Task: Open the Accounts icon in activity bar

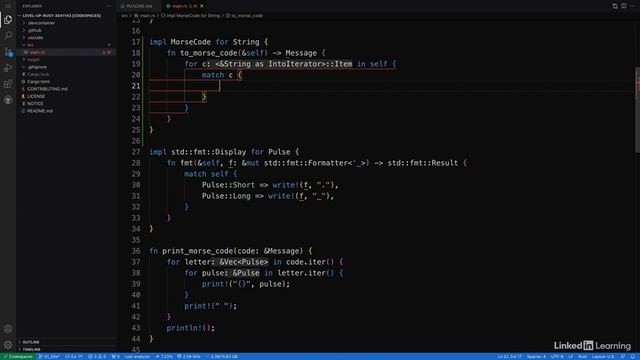Action: pyautogui.click(x=8, y=329)
